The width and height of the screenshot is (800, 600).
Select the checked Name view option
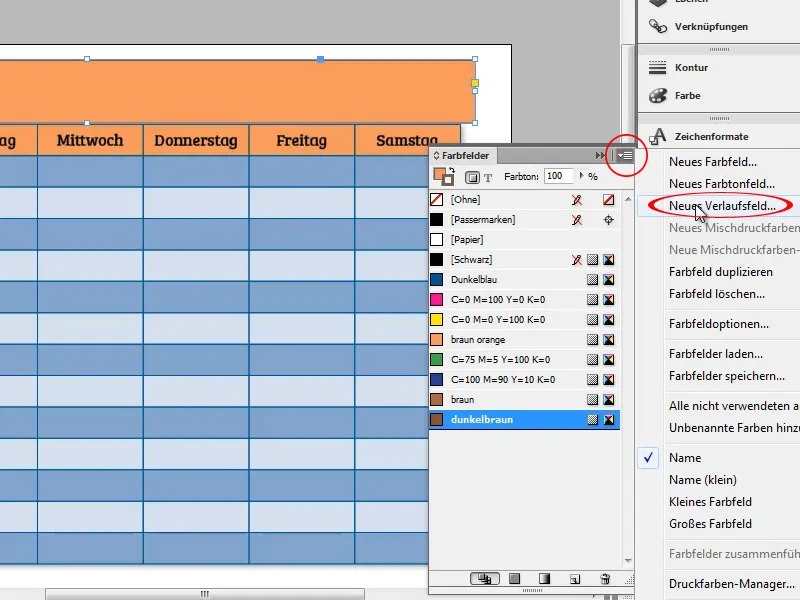[x=685, y=458]
